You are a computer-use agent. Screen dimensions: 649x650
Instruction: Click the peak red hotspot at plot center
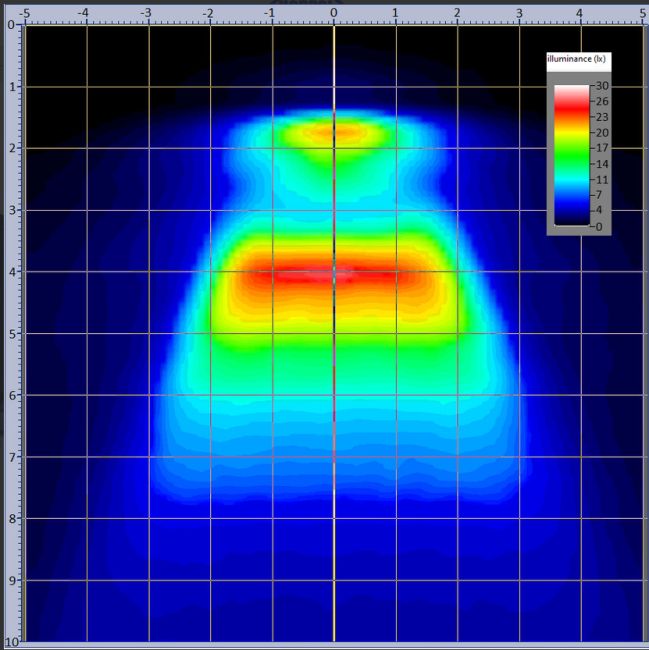point(334,273)
